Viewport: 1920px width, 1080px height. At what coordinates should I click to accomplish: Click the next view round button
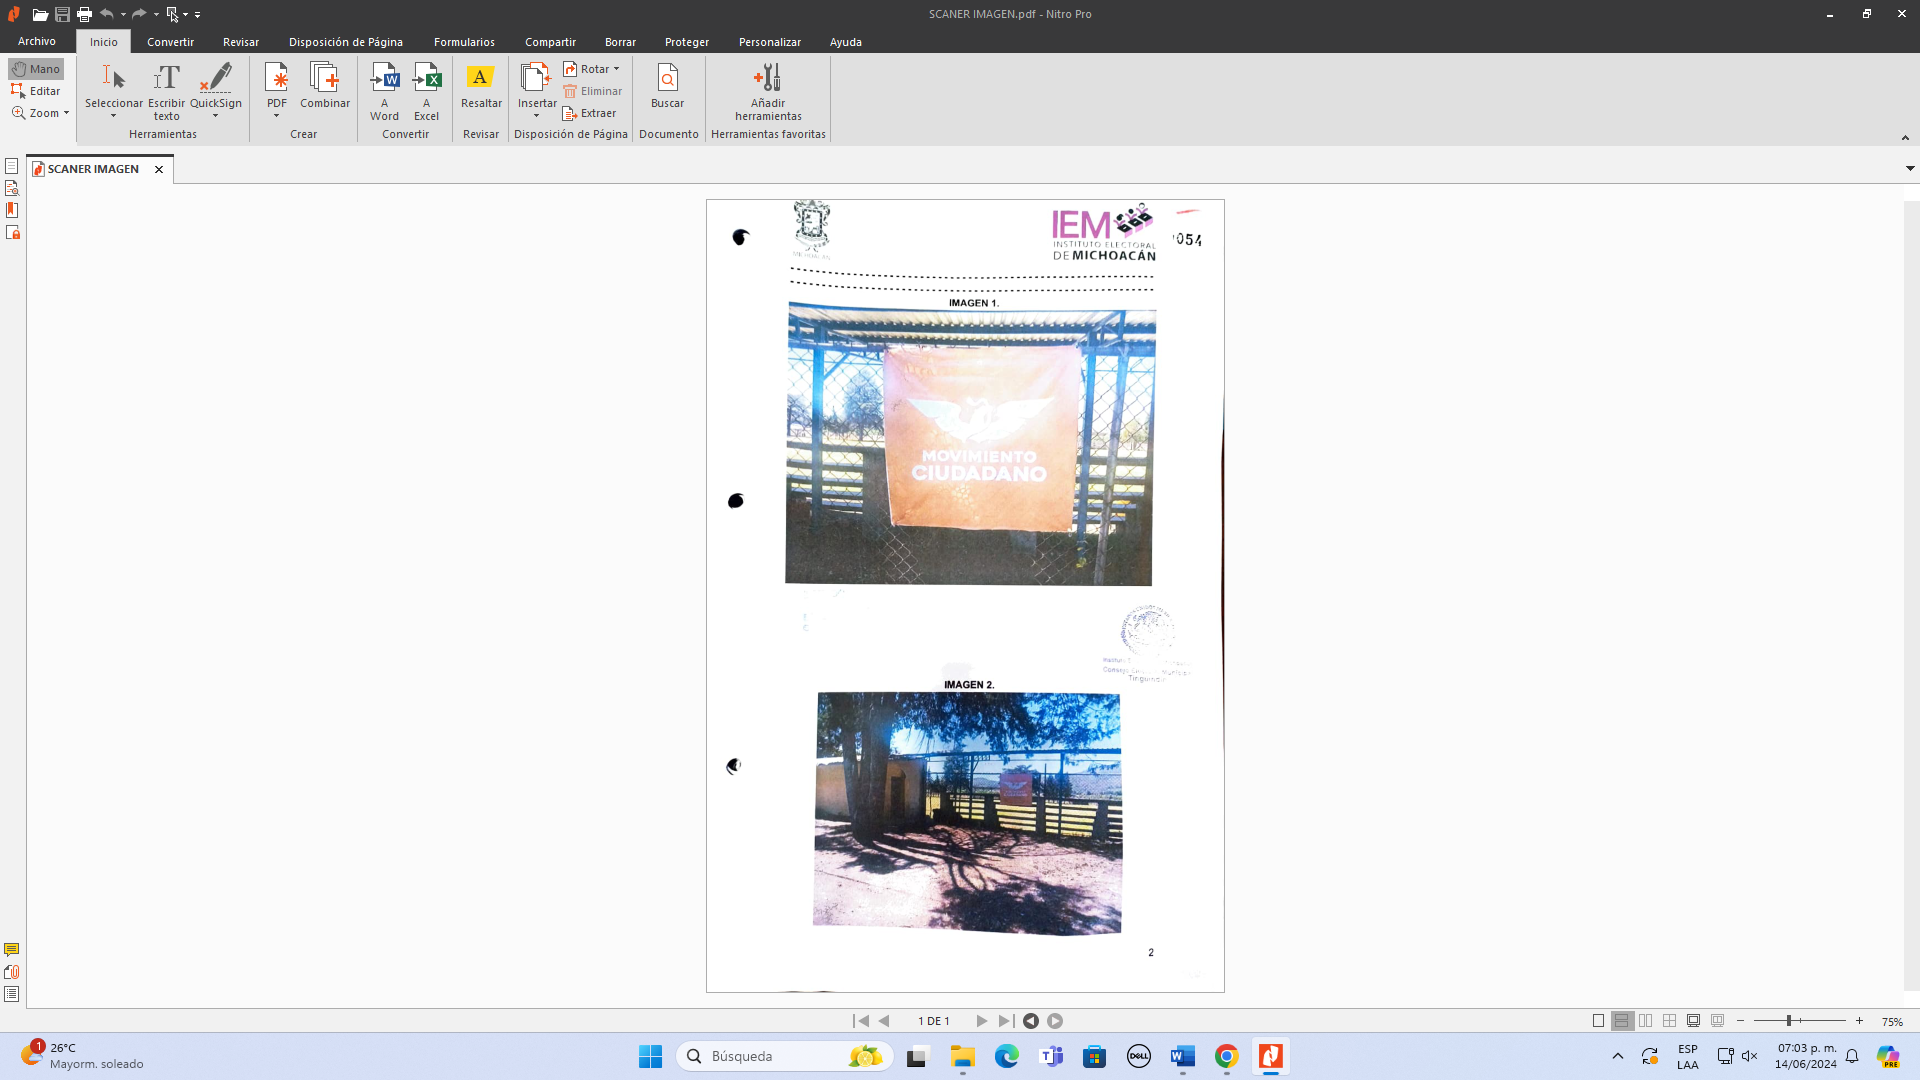(x=1055, y=1021)
